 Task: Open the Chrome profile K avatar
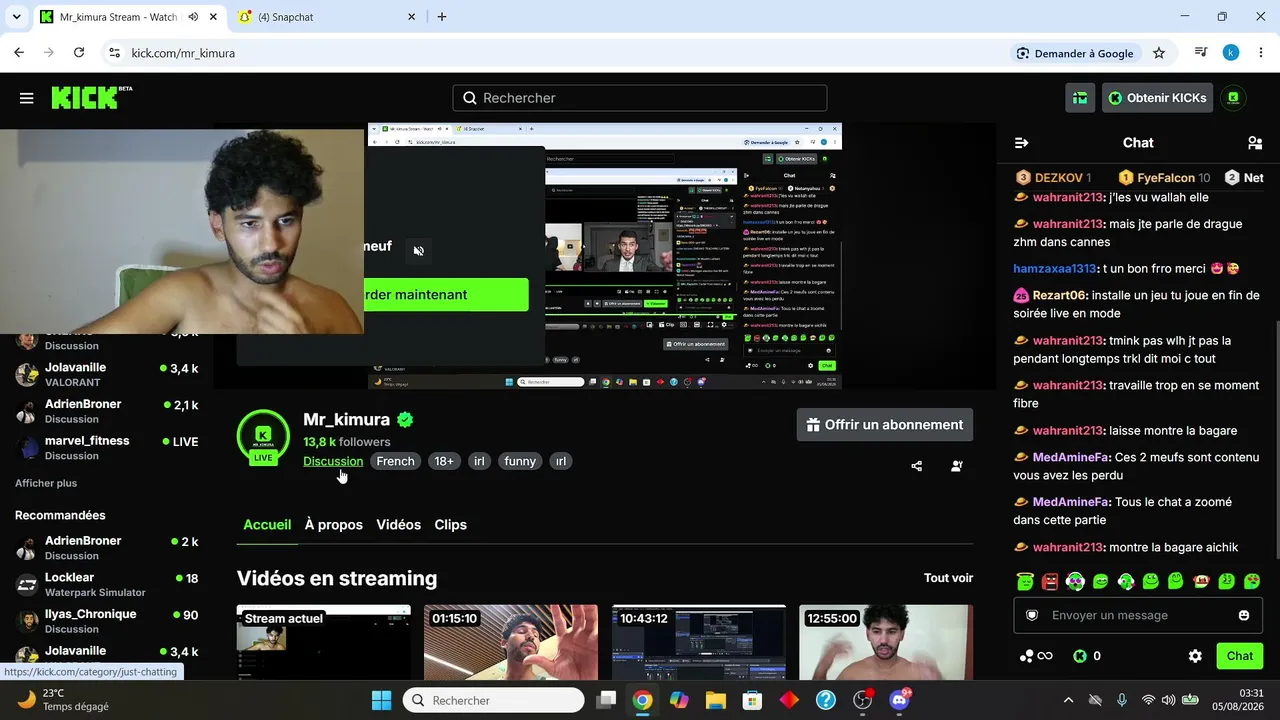(1231, 53)
